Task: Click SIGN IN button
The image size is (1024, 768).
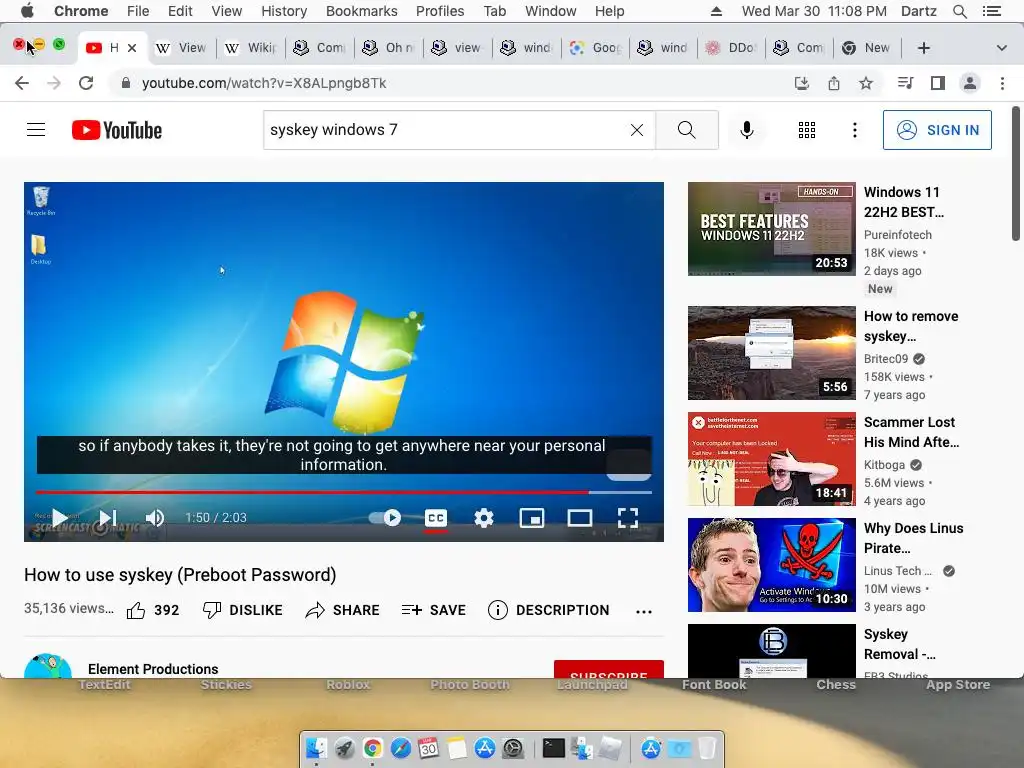Action: point(937,130)
